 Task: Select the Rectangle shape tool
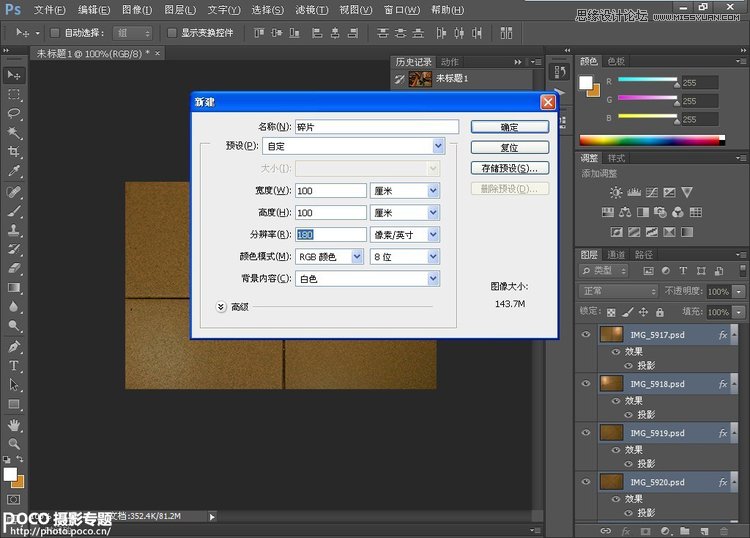tap(14, 405)
